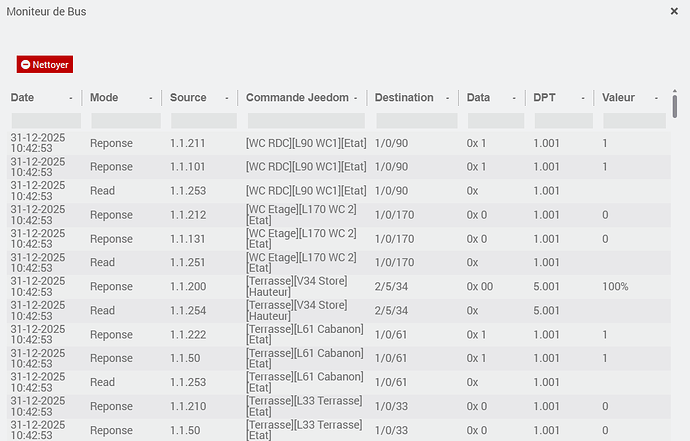The image size is (690, 441).
Task: Select source cell 1.1.131
Action: [187, 239]
